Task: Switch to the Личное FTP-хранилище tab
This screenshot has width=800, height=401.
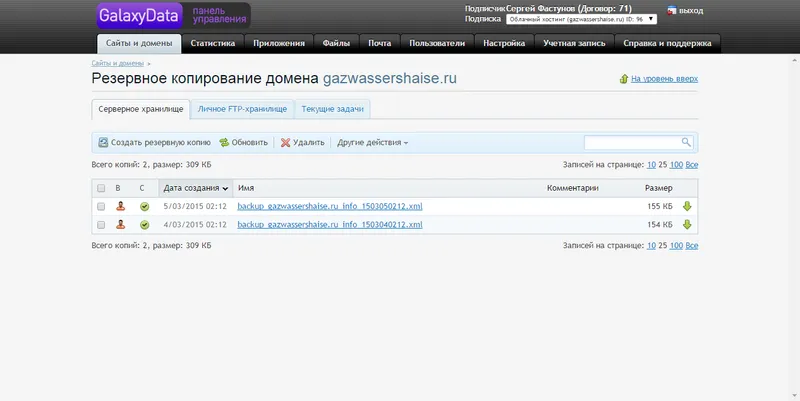Action: point(242,109)
